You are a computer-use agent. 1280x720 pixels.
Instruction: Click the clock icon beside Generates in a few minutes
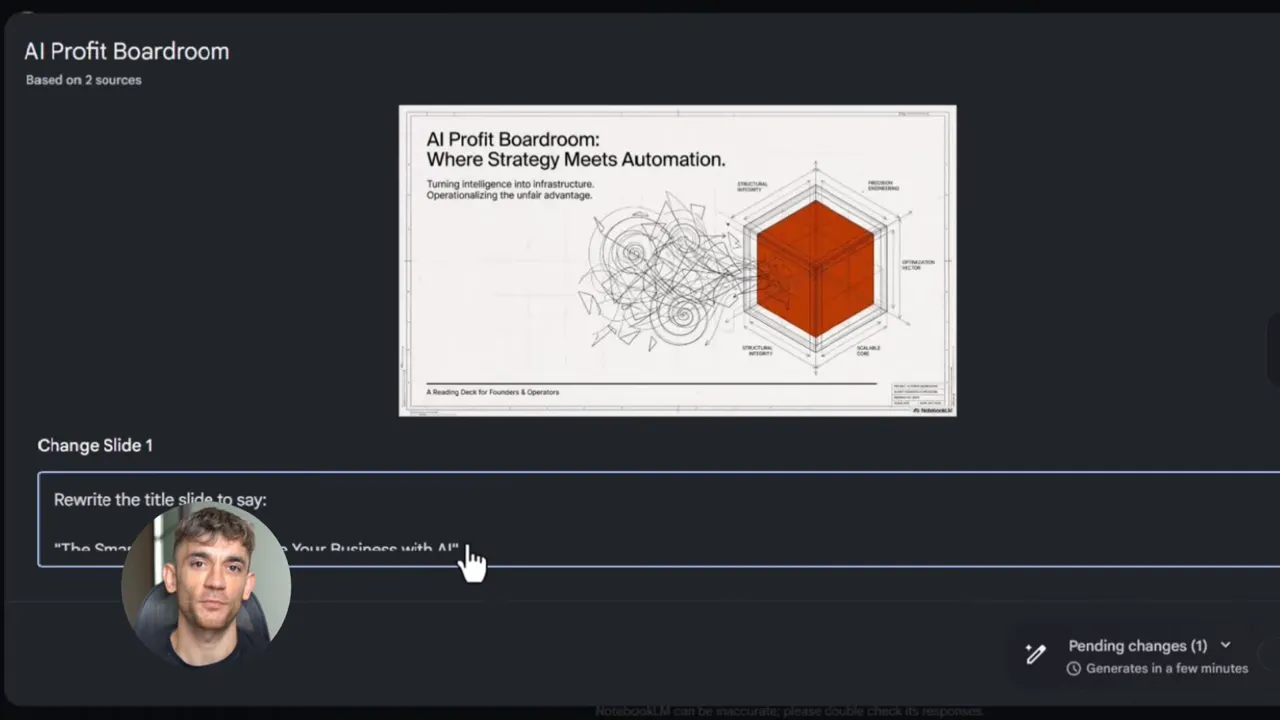(x=1074, y=668)
